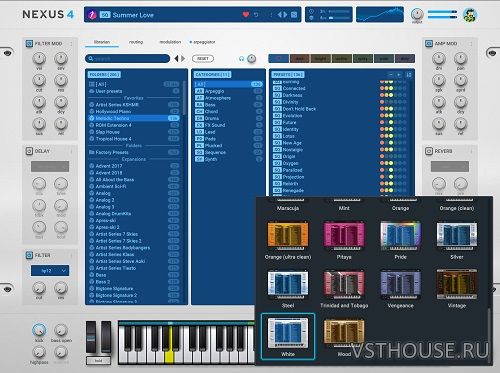The height and width of the screenshot is (373, 500).
Task: Select the Don't Hold Back preset
Action: [x=340, y=109]
